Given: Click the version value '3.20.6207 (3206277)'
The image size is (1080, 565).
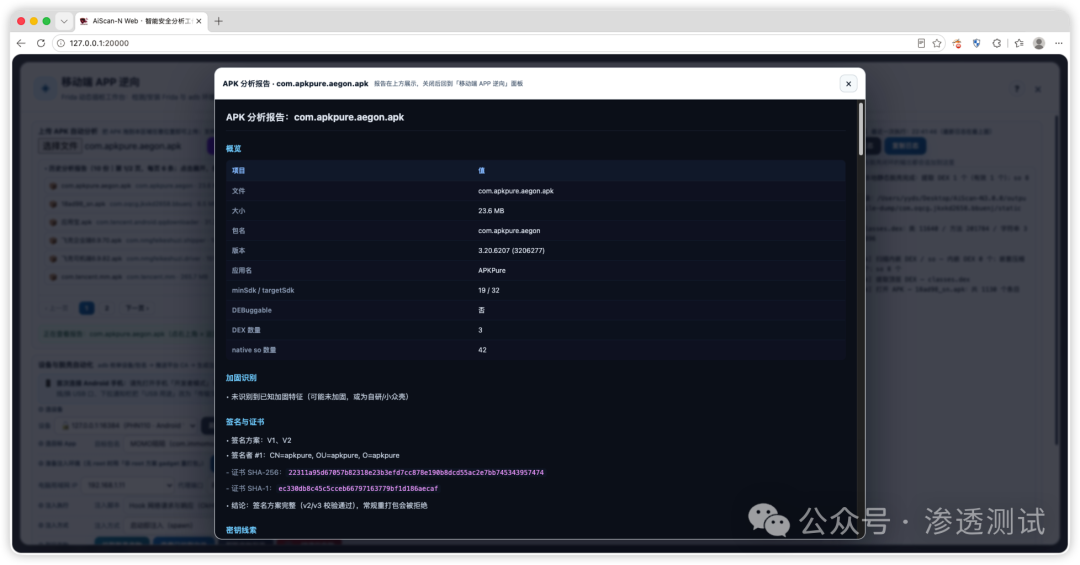Looking at the screenshot, I should pos(511,250).
